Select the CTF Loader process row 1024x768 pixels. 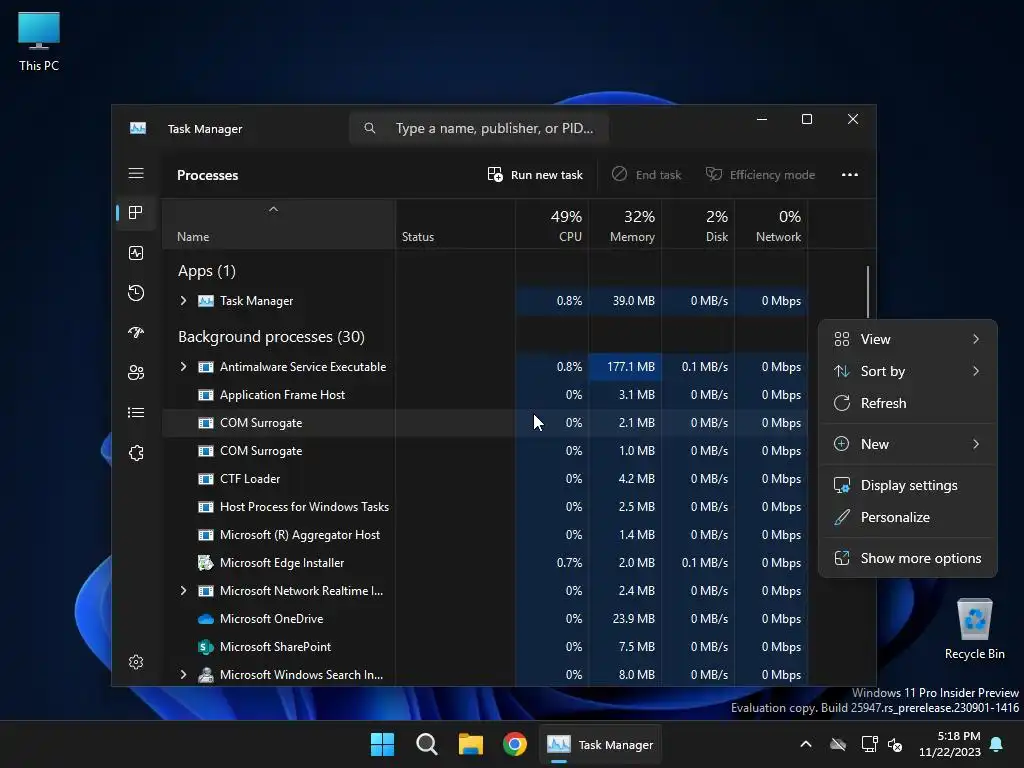pos(485,479)
